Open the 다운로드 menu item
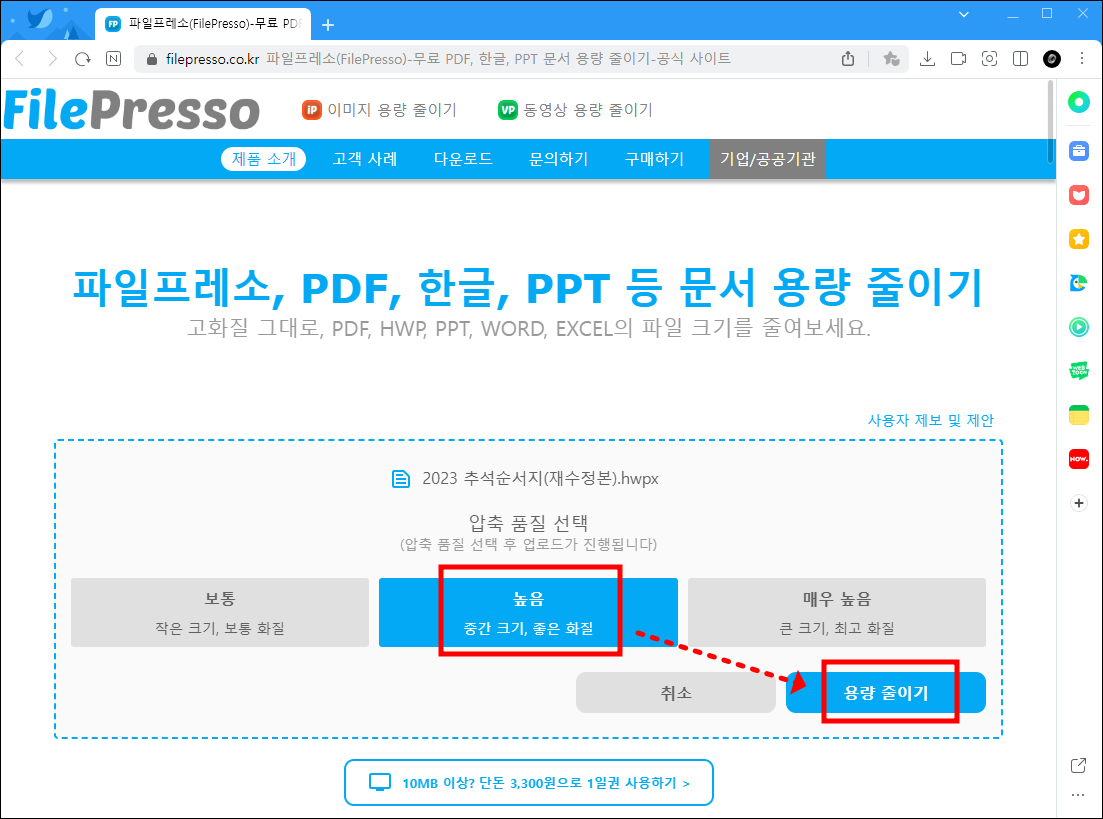 [463, 159]
